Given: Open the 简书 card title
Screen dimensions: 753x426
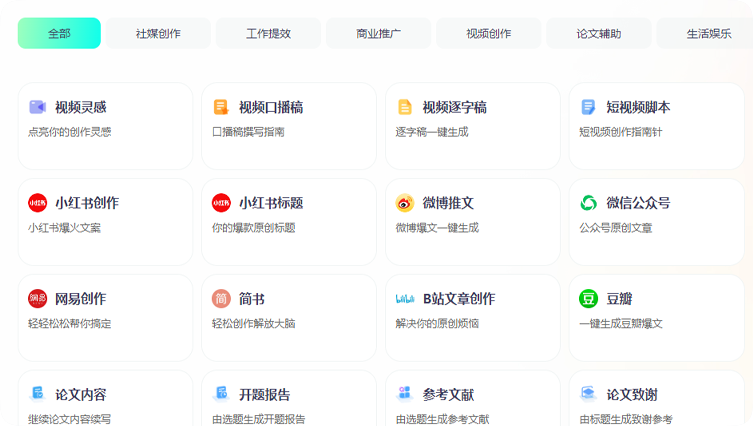Looking at the screenshot, I should point(252,299).
